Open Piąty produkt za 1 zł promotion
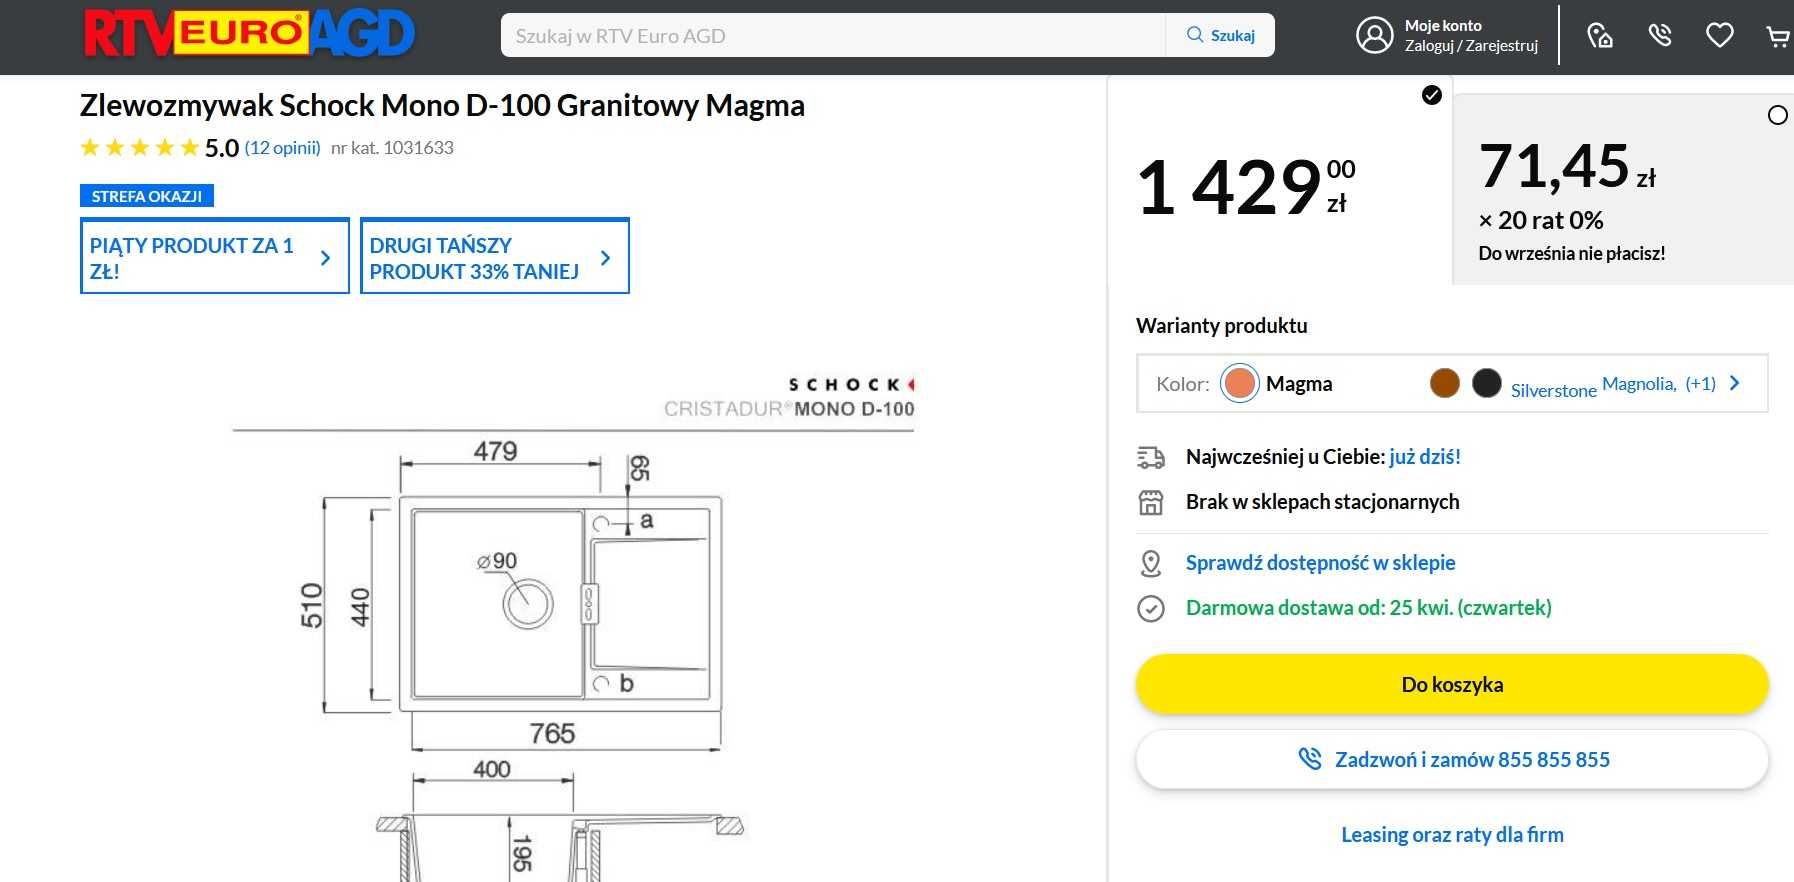Image resolution: width=1794 pixels, height=882 pixels. (214, 256)
